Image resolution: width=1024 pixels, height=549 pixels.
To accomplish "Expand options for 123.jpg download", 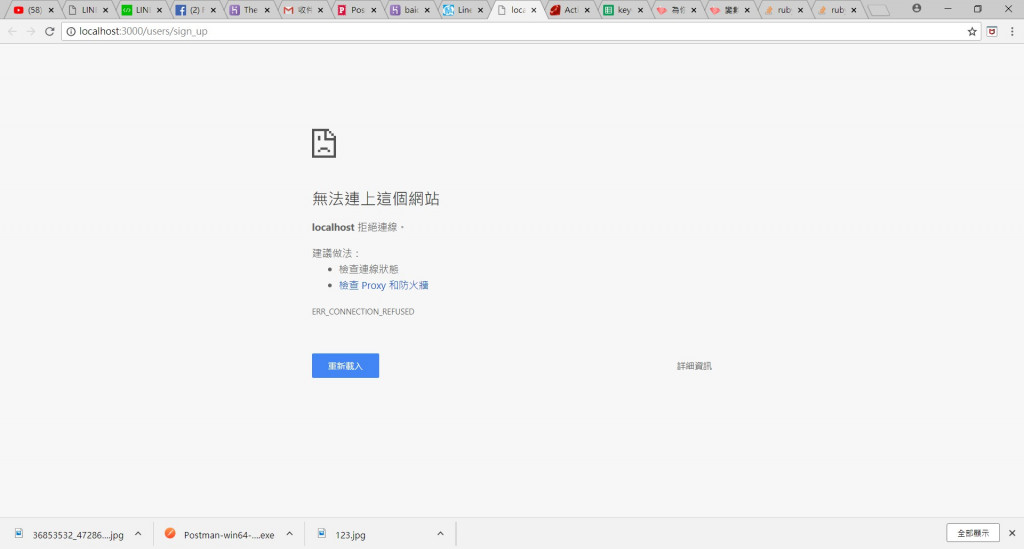I will pos(440,534).
